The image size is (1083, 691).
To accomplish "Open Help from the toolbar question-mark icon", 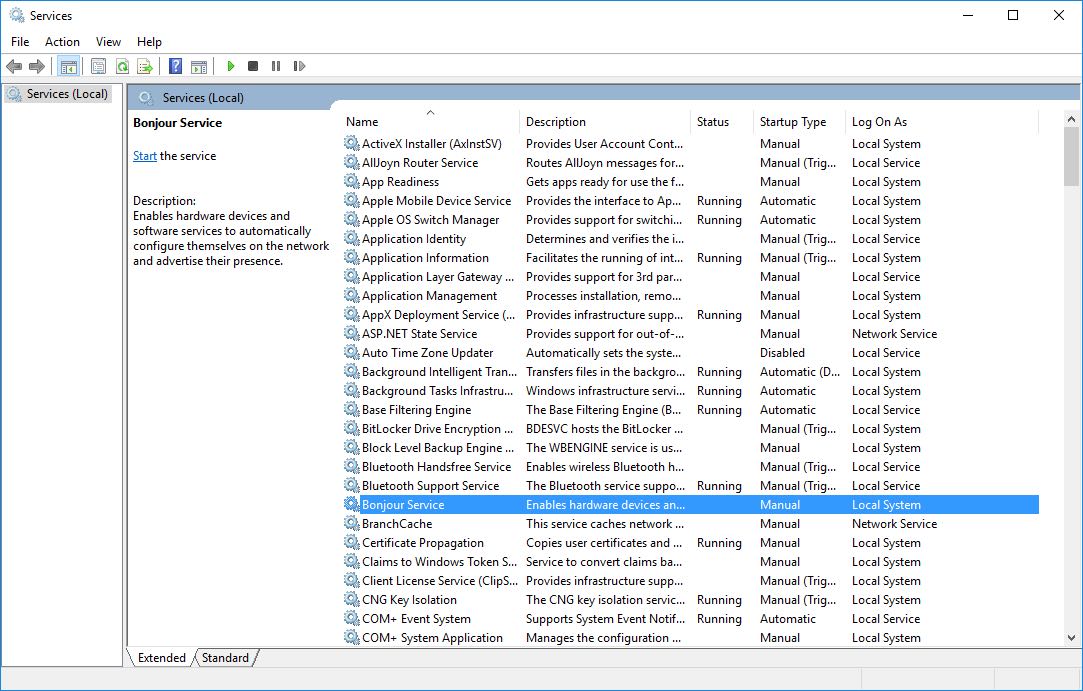I will click(x=175, y=66).
